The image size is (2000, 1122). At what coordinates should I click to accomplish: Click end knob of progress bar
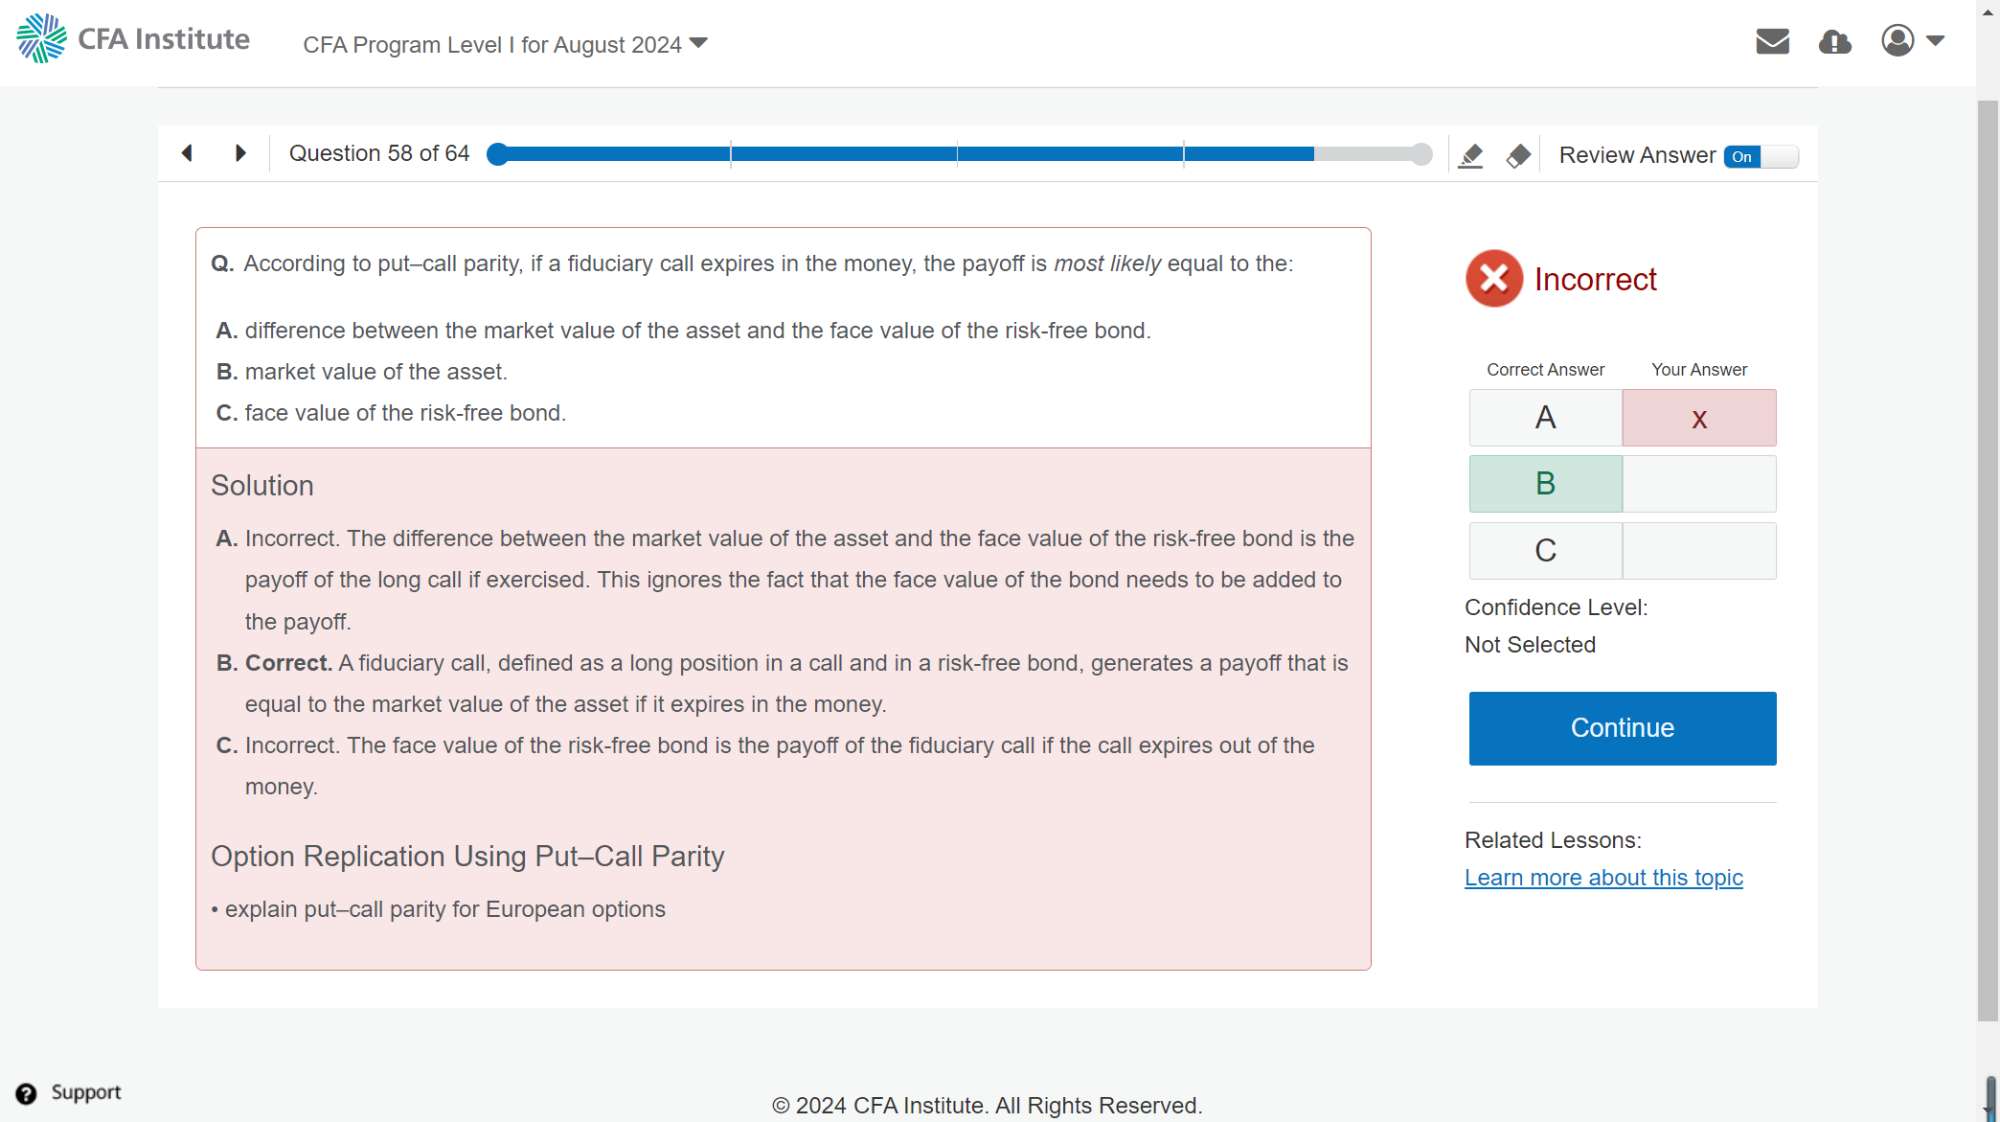(x=1421, y=154)
